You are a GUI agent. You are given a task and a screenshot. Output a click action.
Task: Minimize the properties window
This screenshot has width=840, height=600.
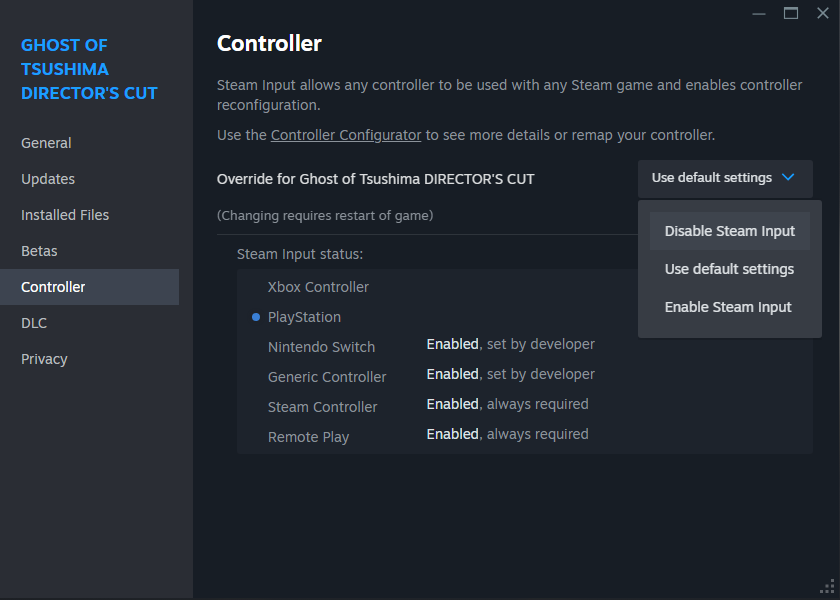click(760, 13)
